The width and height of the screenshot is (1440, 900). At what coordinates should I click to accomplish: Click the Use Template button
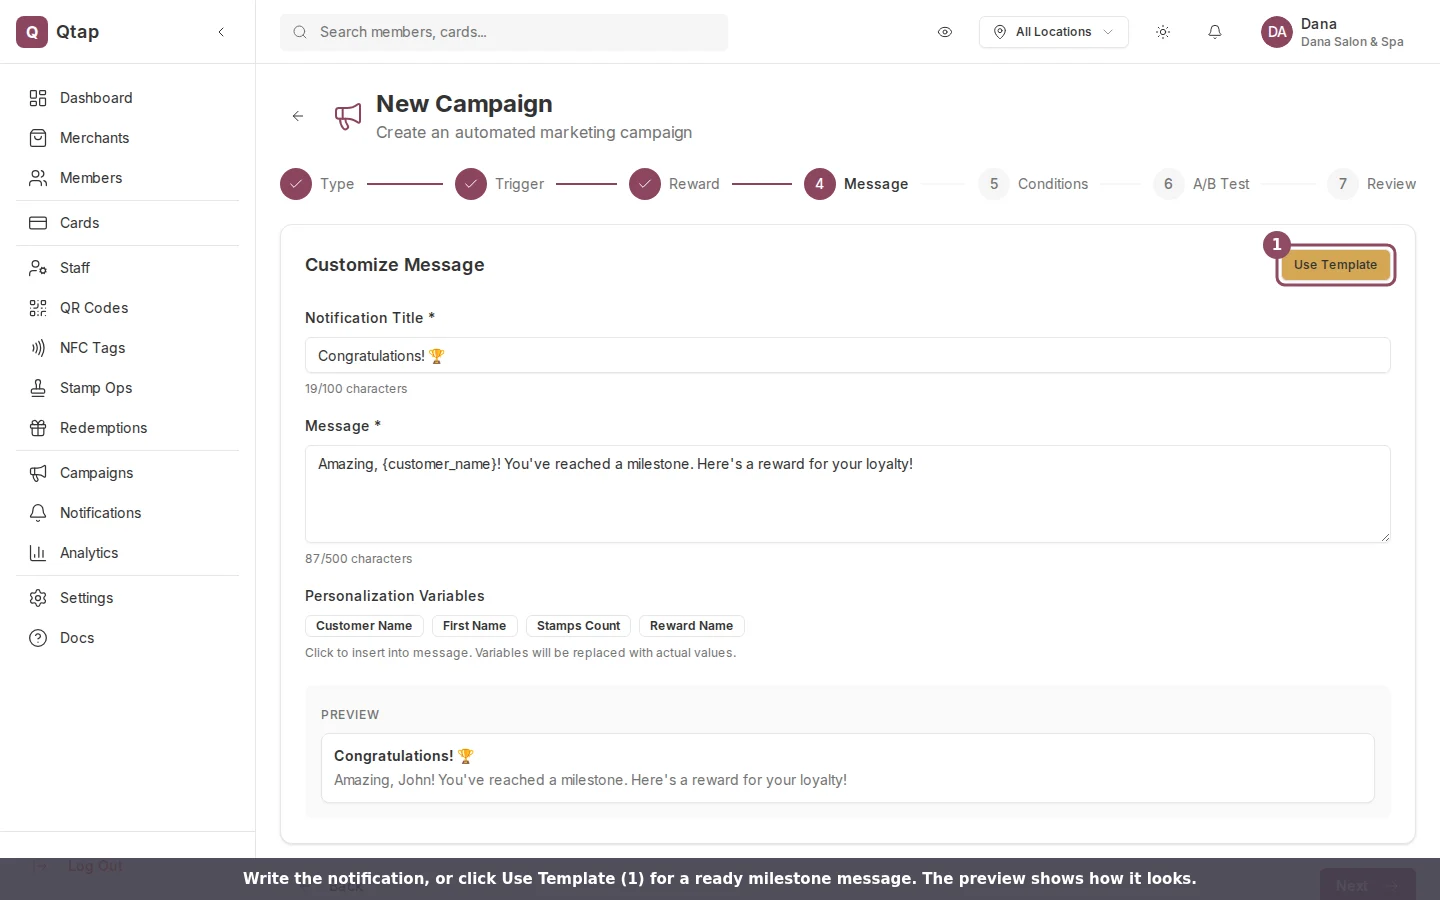pyautogui.click(x=1336, y=265)
